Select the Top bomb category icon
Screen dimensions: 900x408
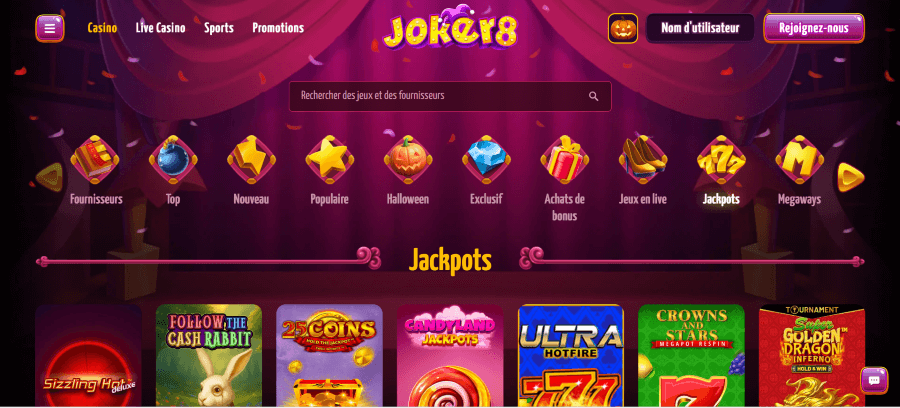coord(173,159)
